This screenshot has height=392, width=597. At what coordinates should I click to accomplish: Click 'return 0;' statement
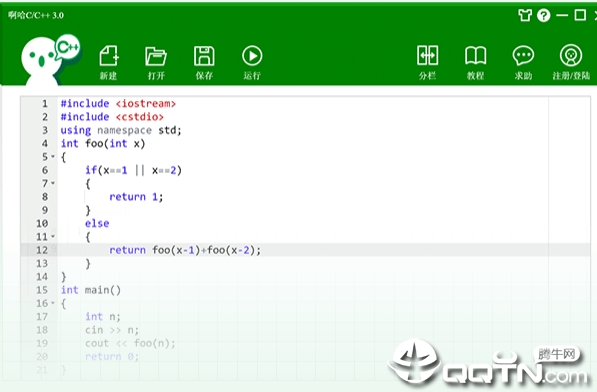[x=112, y=357]
